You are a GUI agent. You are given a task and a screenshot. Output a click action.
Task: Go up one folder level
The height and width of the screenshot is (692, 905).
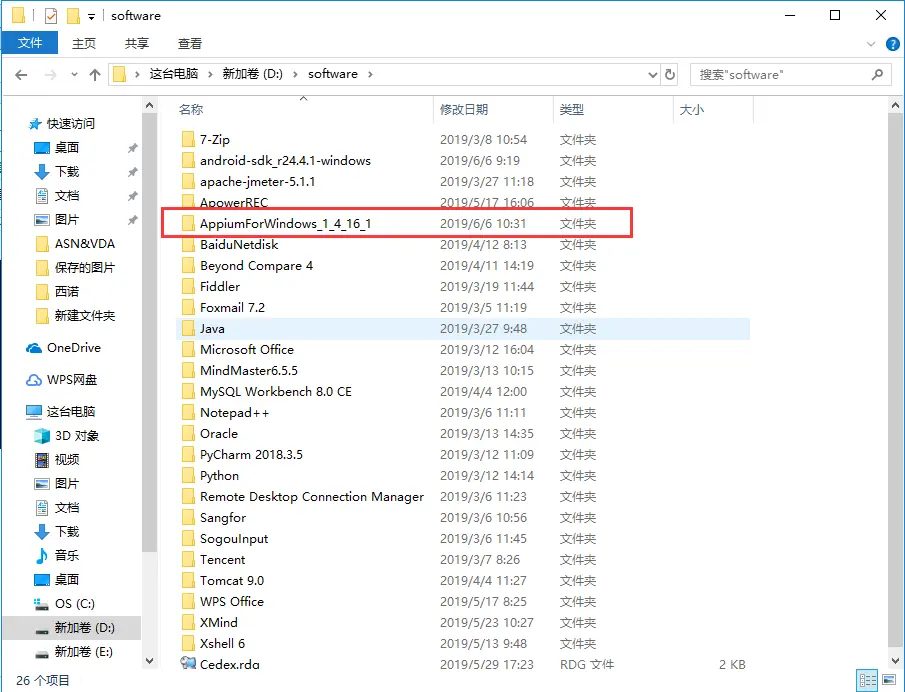coord(95,74)
